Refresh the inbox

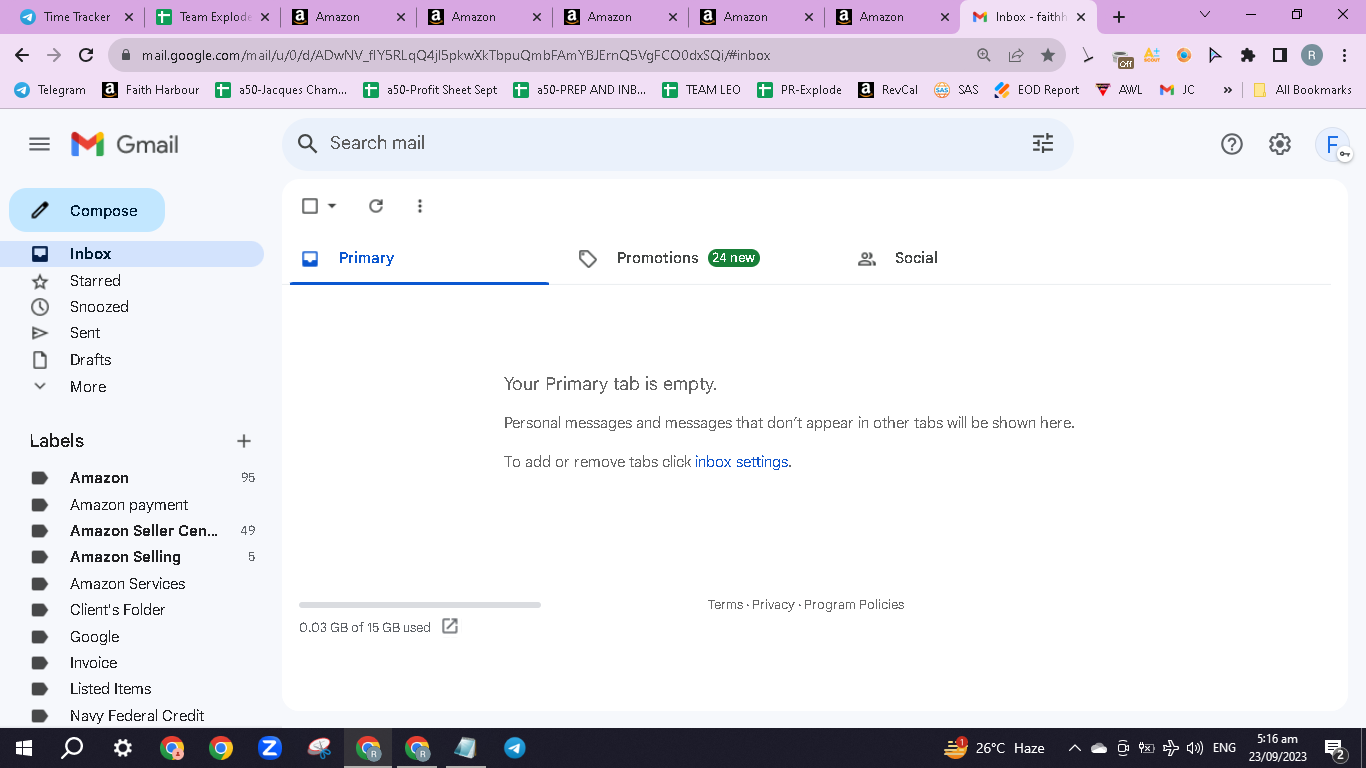pyautogui.click(x=376, y=206)
